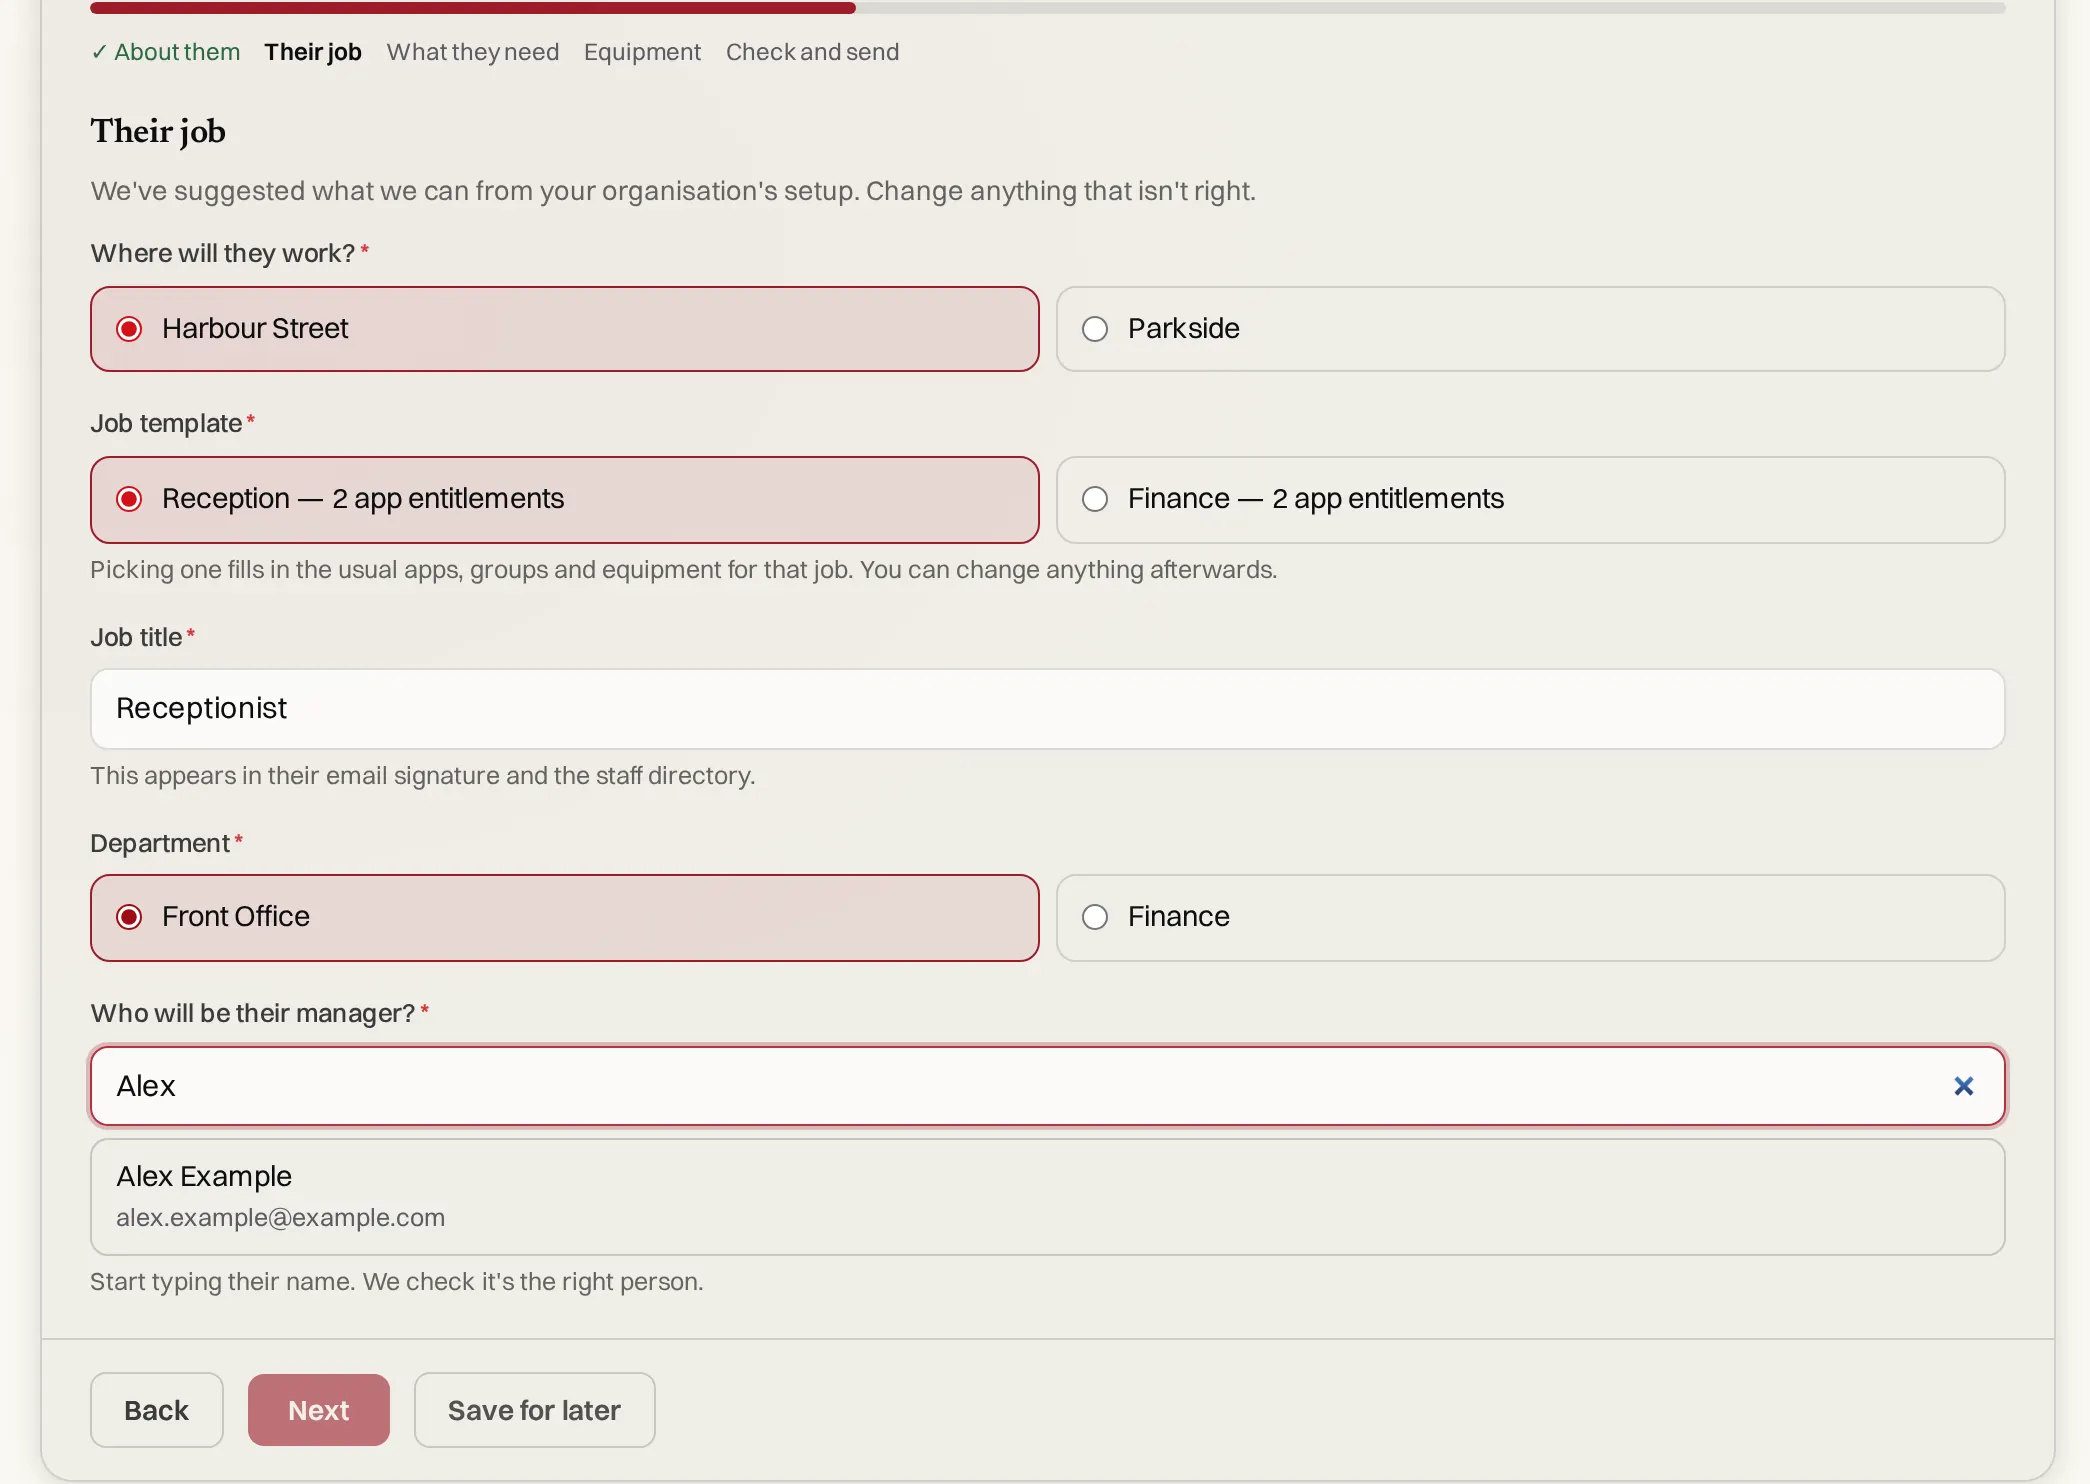
Task: Select Finance department
Action: click(x=1530, y=918)
